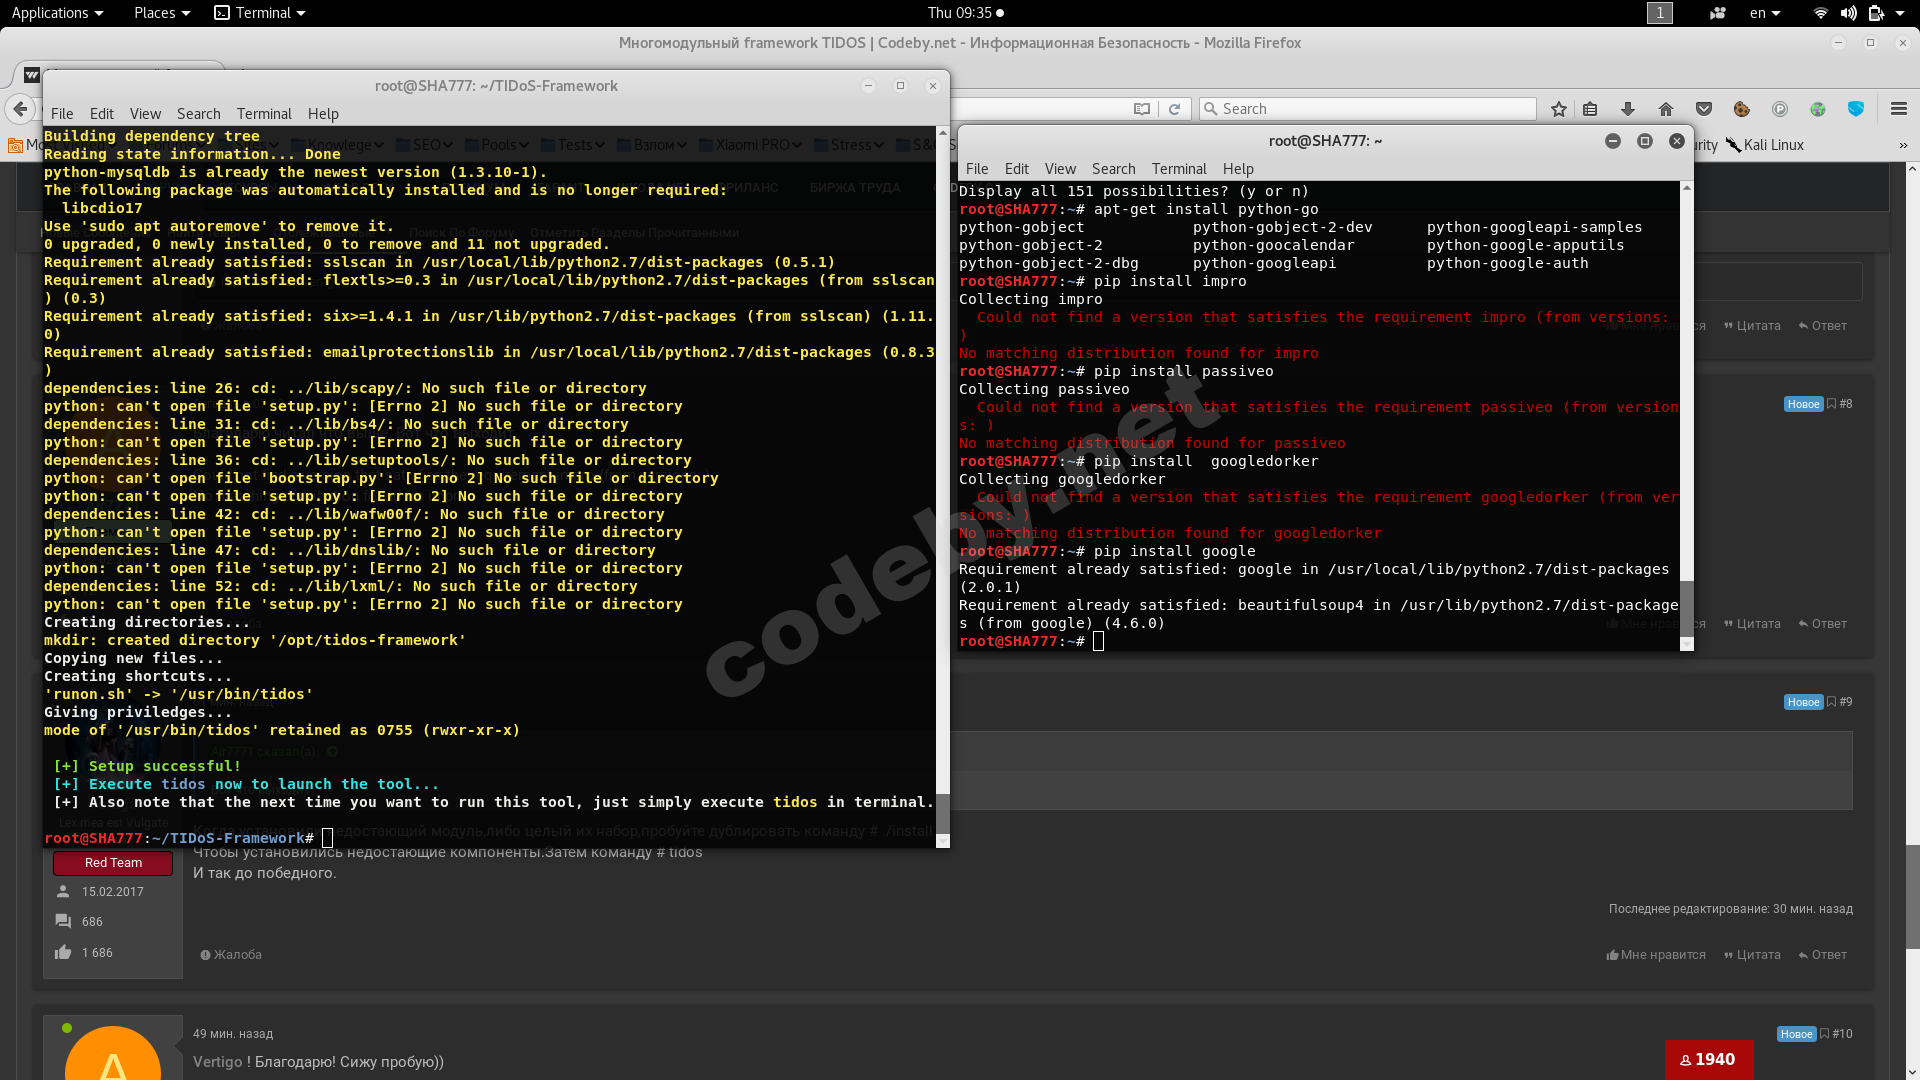The image size is (1920, 1080).
Task: Show more bookmarks with chevron overflow
Action: (1902, 145)
